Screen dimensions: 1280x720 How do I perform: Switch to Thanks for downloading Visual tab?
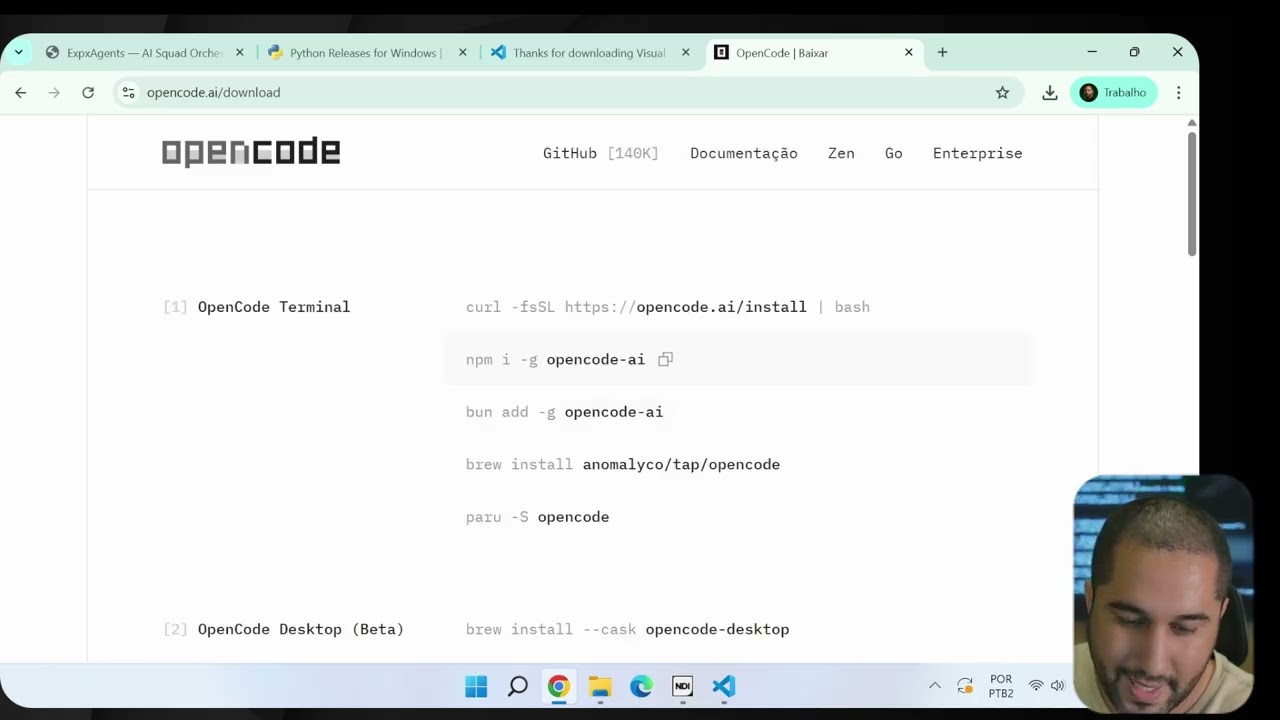(x=588, y=53)
